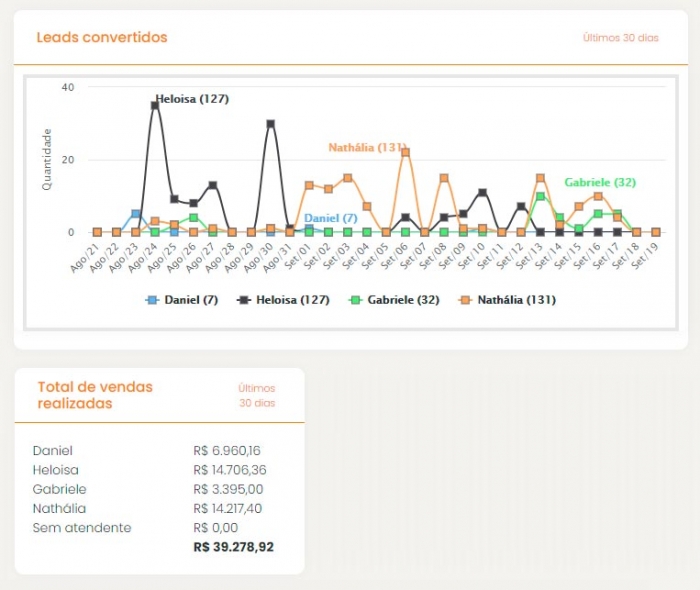Select Gabriele's green peak point at Set/13
The width and height of the screenshot is (700, 590).
pos(540,196)
